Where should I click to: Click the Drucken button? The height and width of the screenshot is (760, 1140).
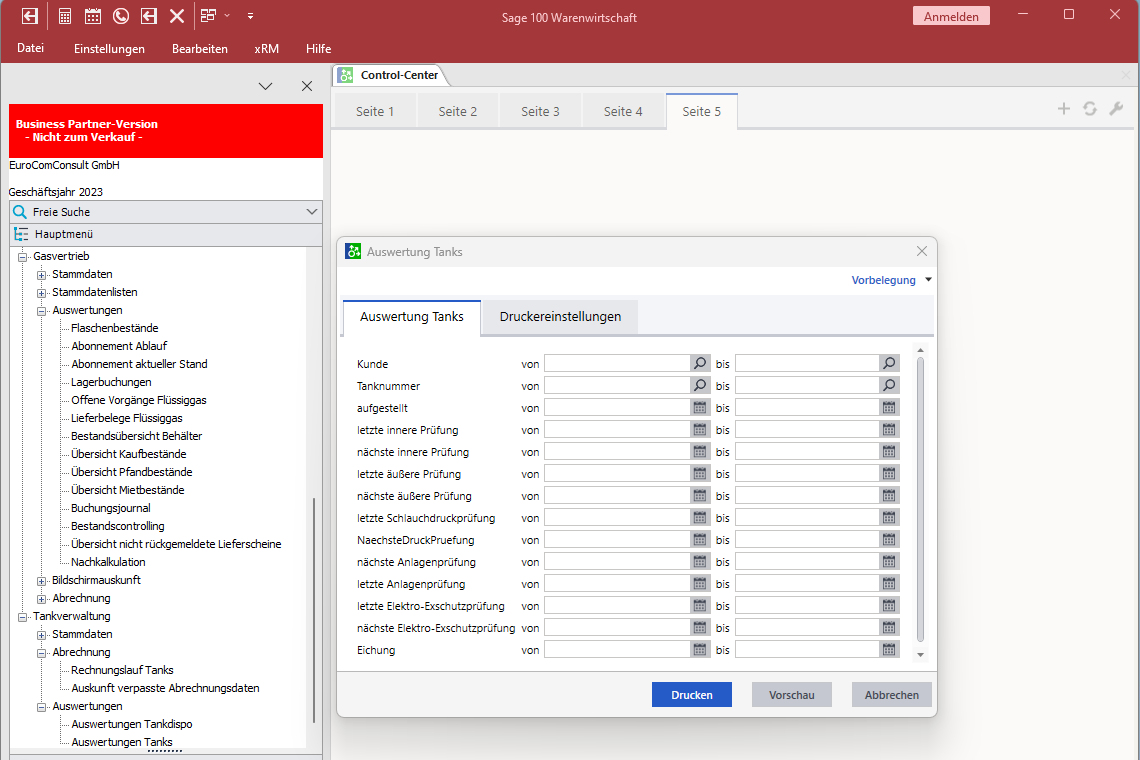tap(691, 695)
